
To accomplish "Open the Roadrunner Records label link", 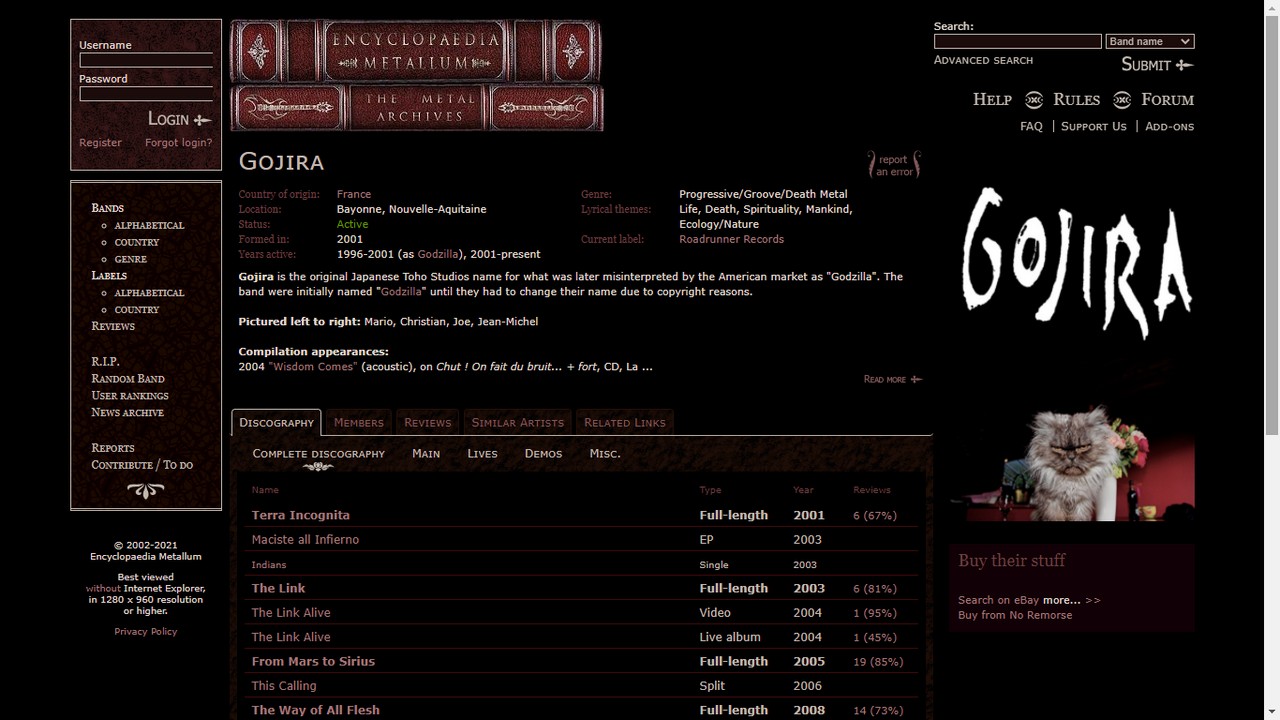I will [731, 239].
